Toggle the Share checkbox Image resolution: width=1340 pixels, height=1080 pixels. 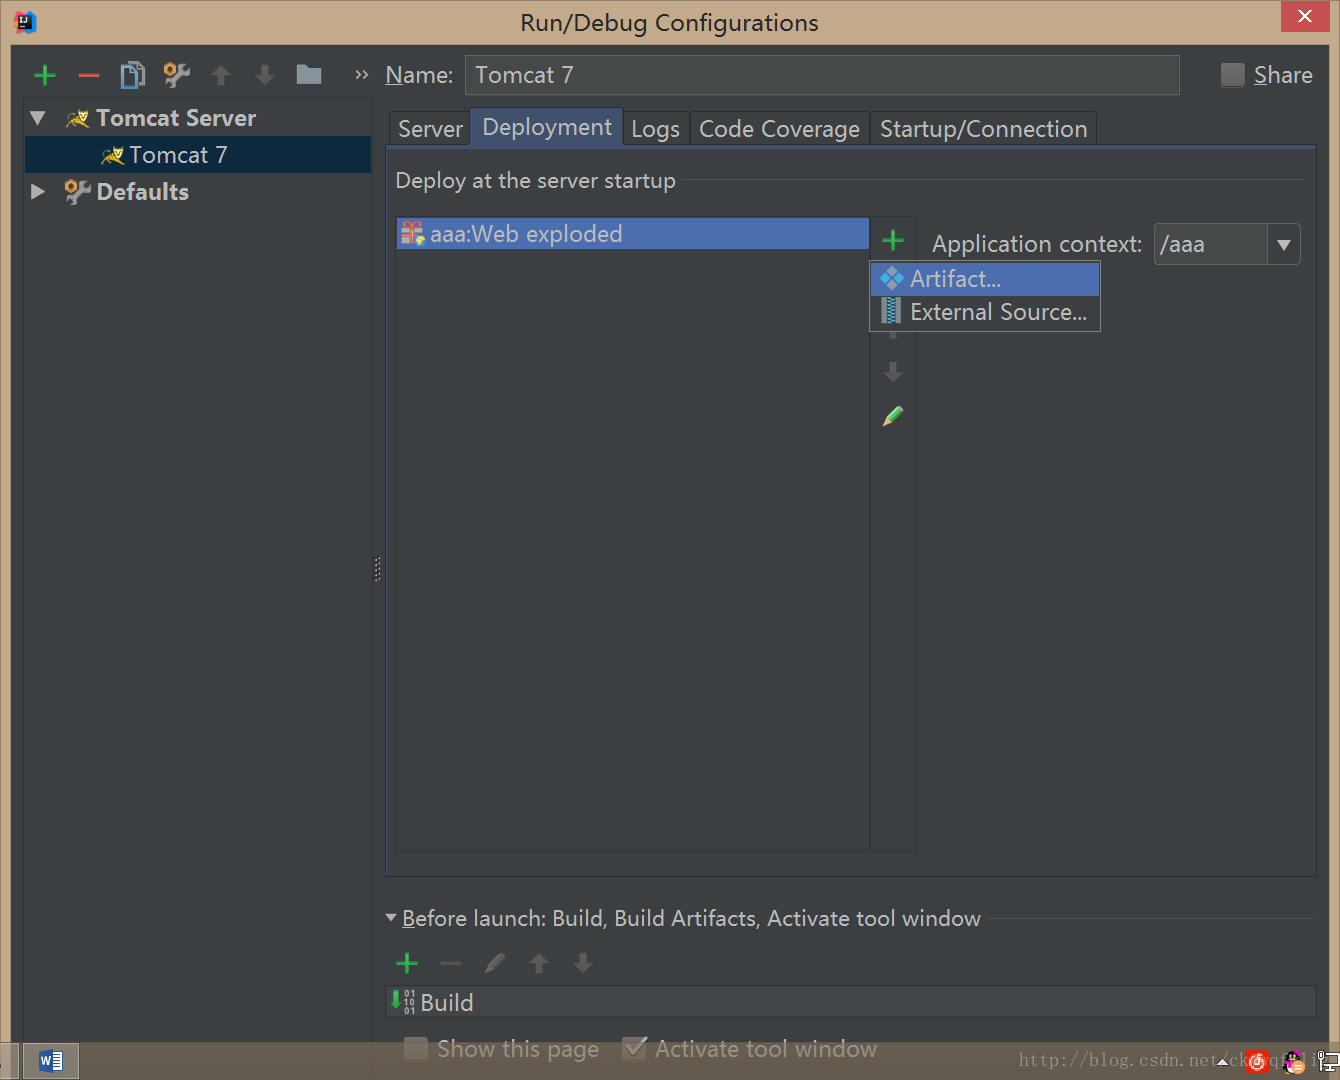point(1233,75)
